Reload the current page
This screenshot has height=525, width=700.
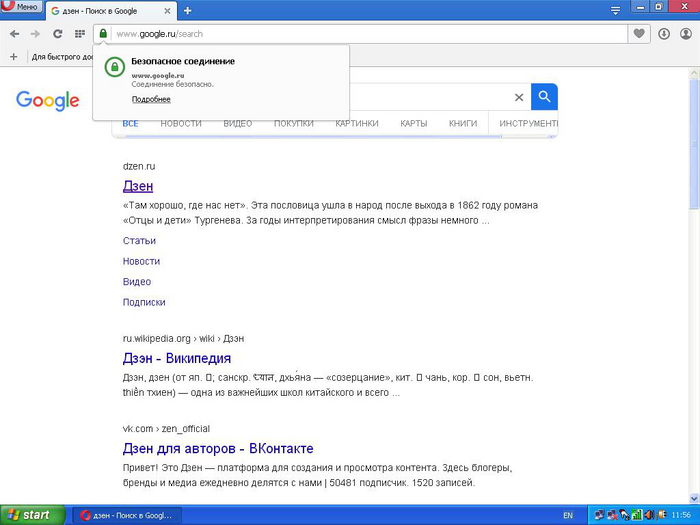coord(58,34)
